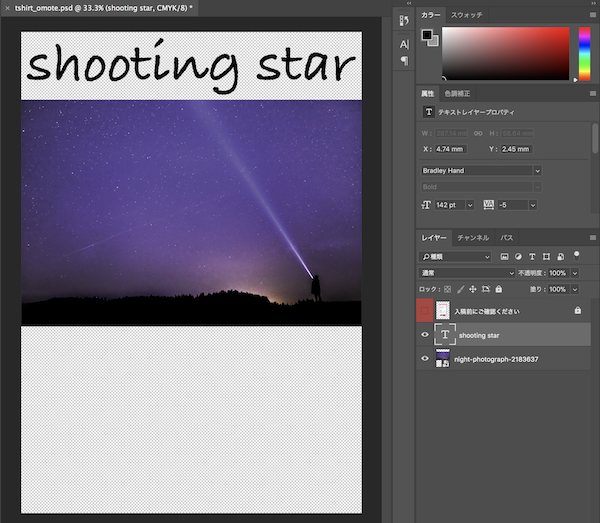
Task: Toggle the layer filtering on/off switch
Action: pyautogui.click(x=577, y=256)
